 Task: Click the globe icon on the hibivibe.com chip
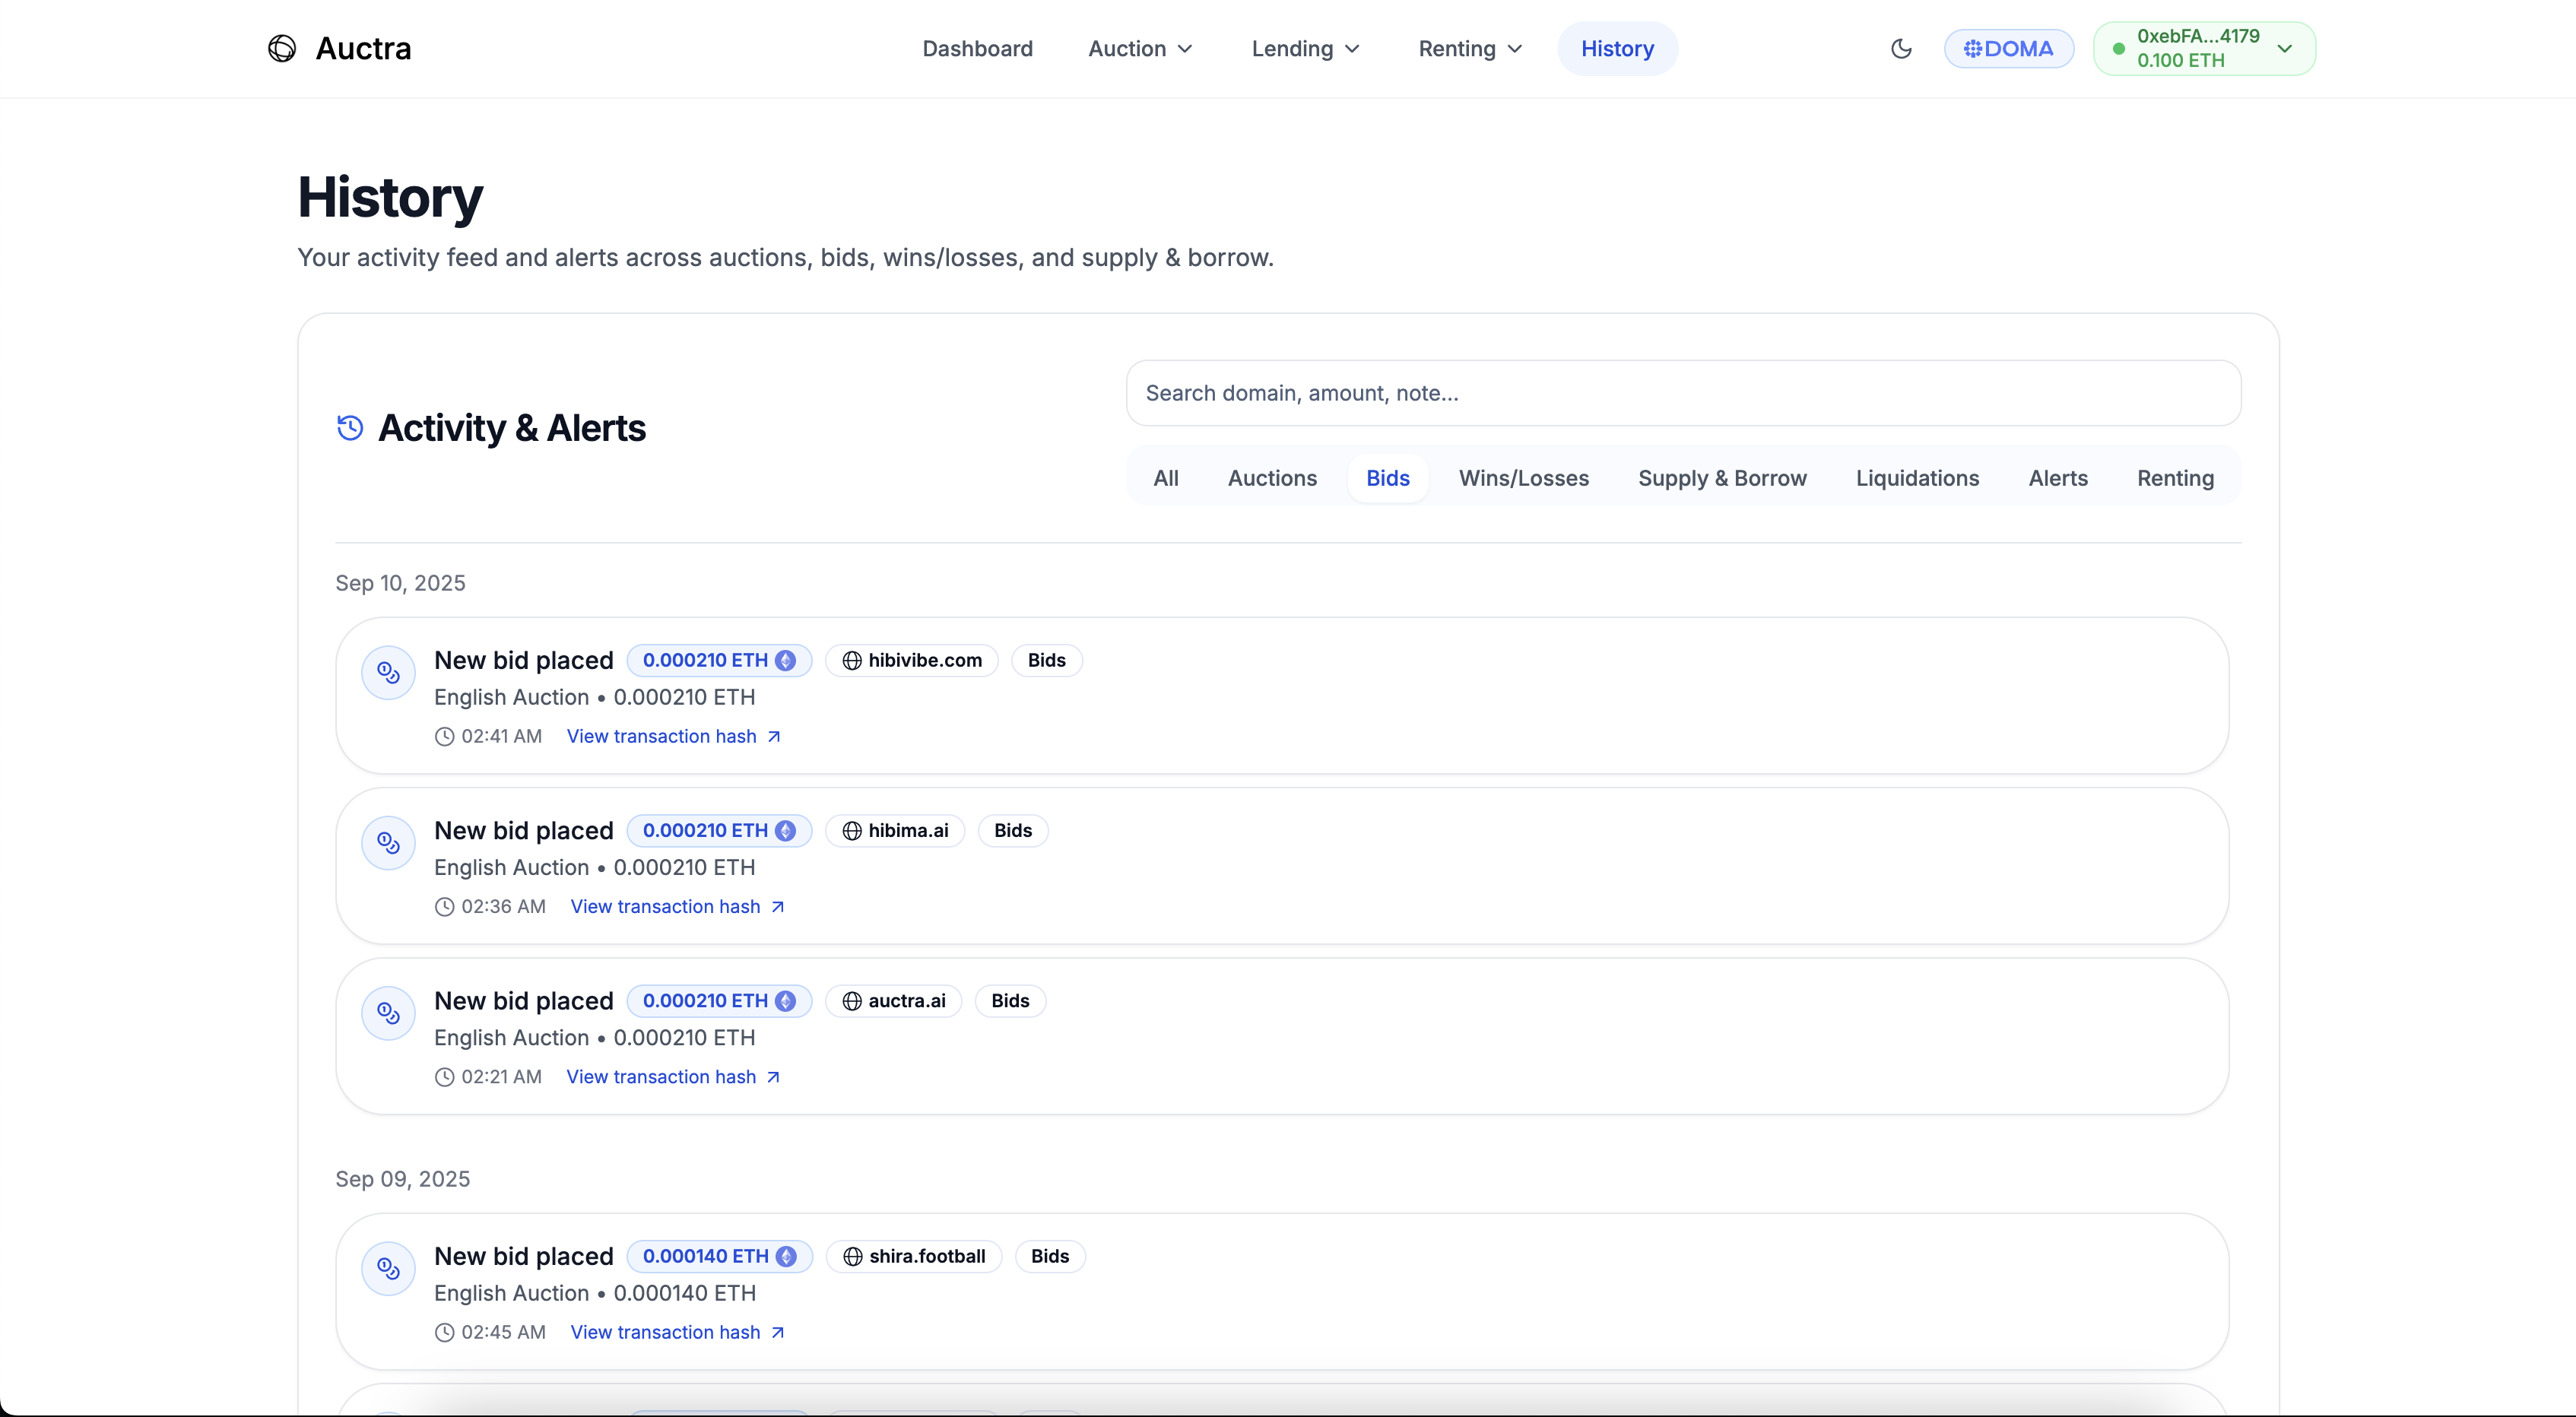click(852, 660)
